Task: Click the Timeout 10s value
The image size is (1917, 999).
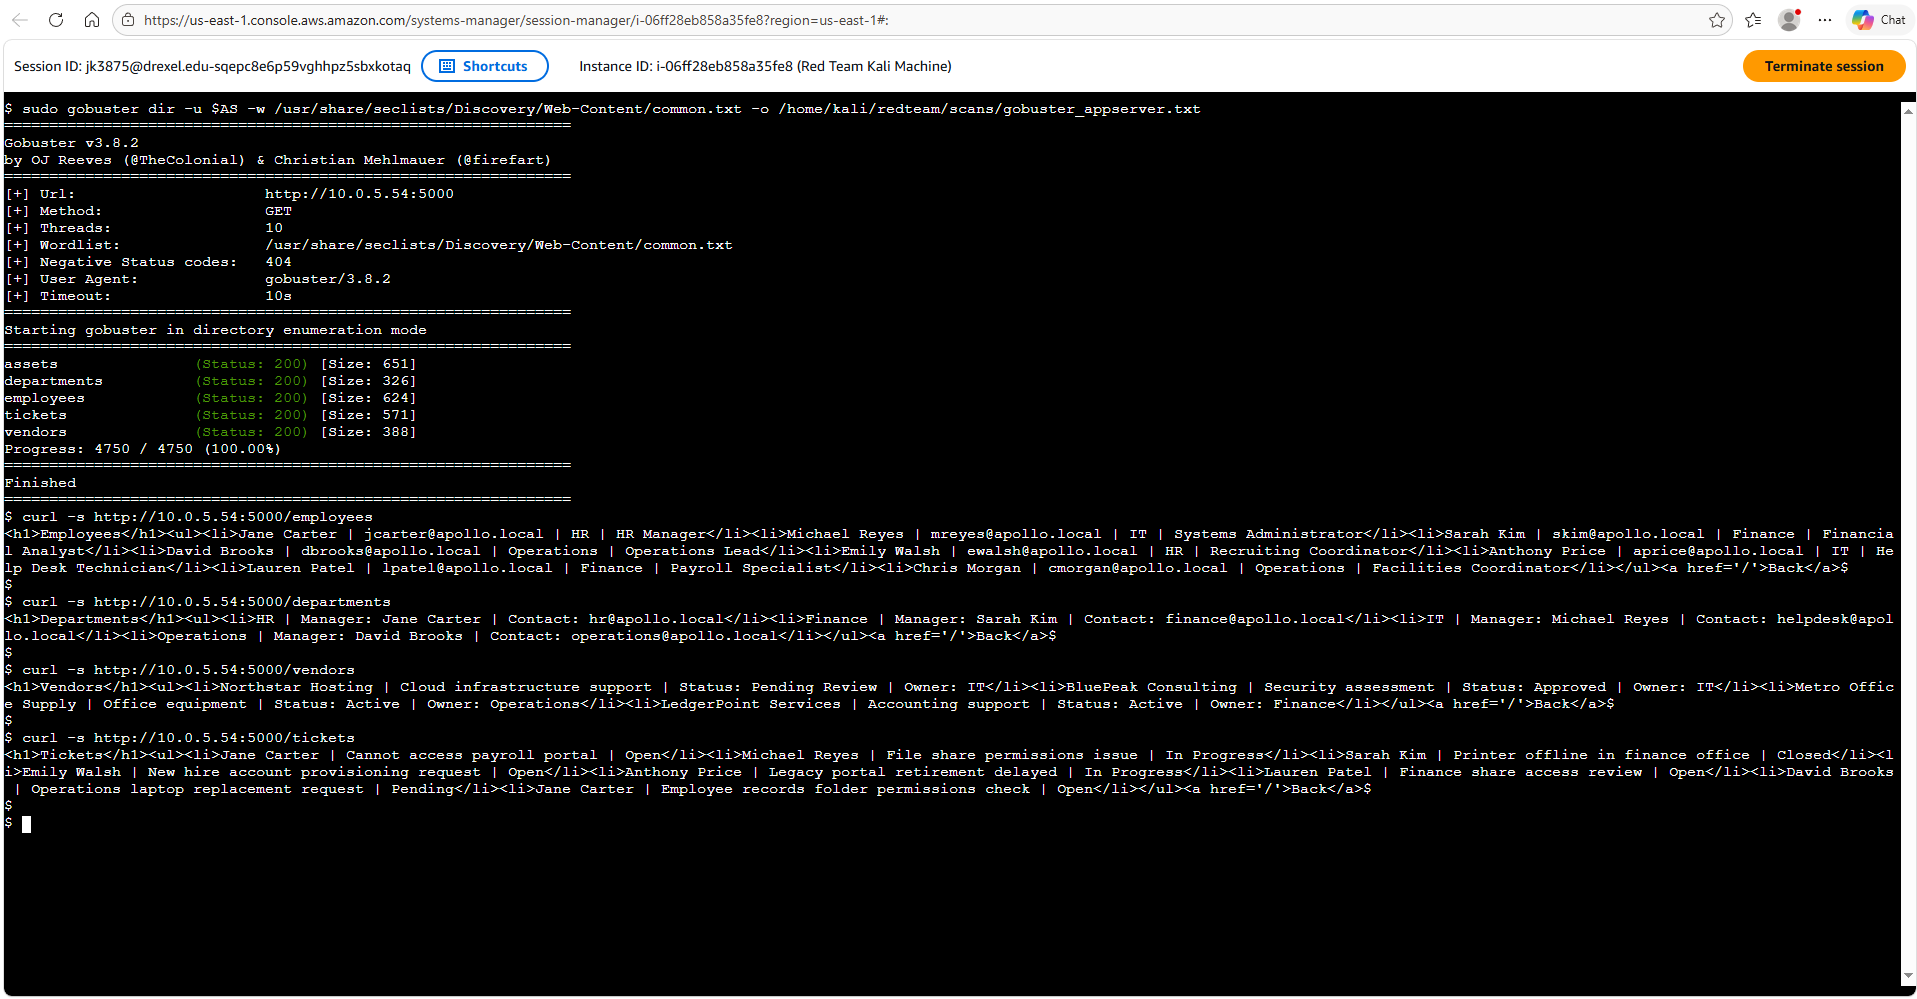Action: pos(278,296)
